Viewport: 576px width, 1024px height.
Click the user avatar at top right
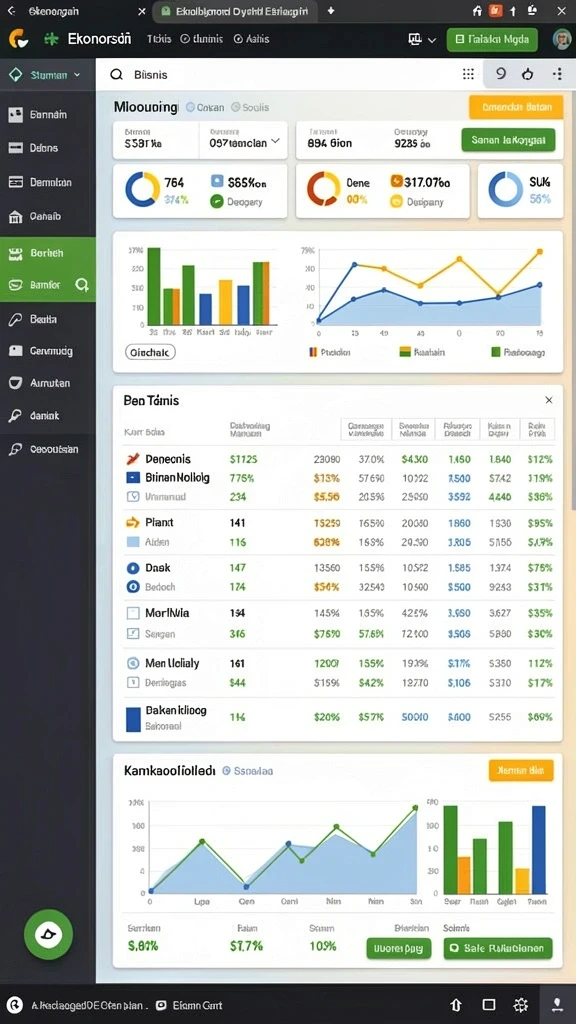(562, 39)
